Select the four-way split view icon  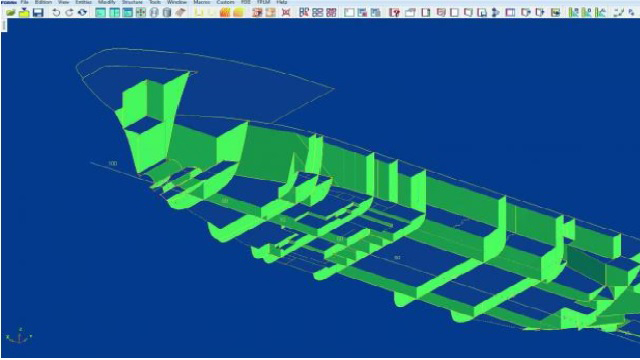140,13
